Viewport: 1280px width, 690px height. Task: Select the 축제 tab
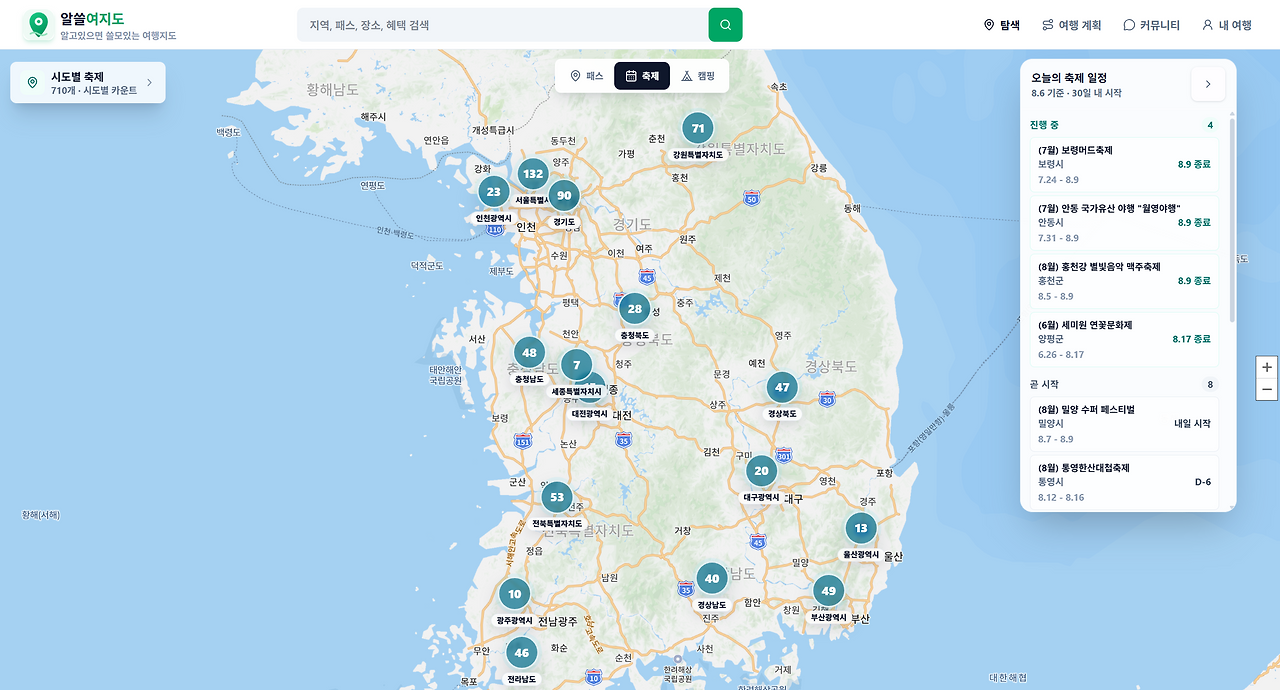642,76
